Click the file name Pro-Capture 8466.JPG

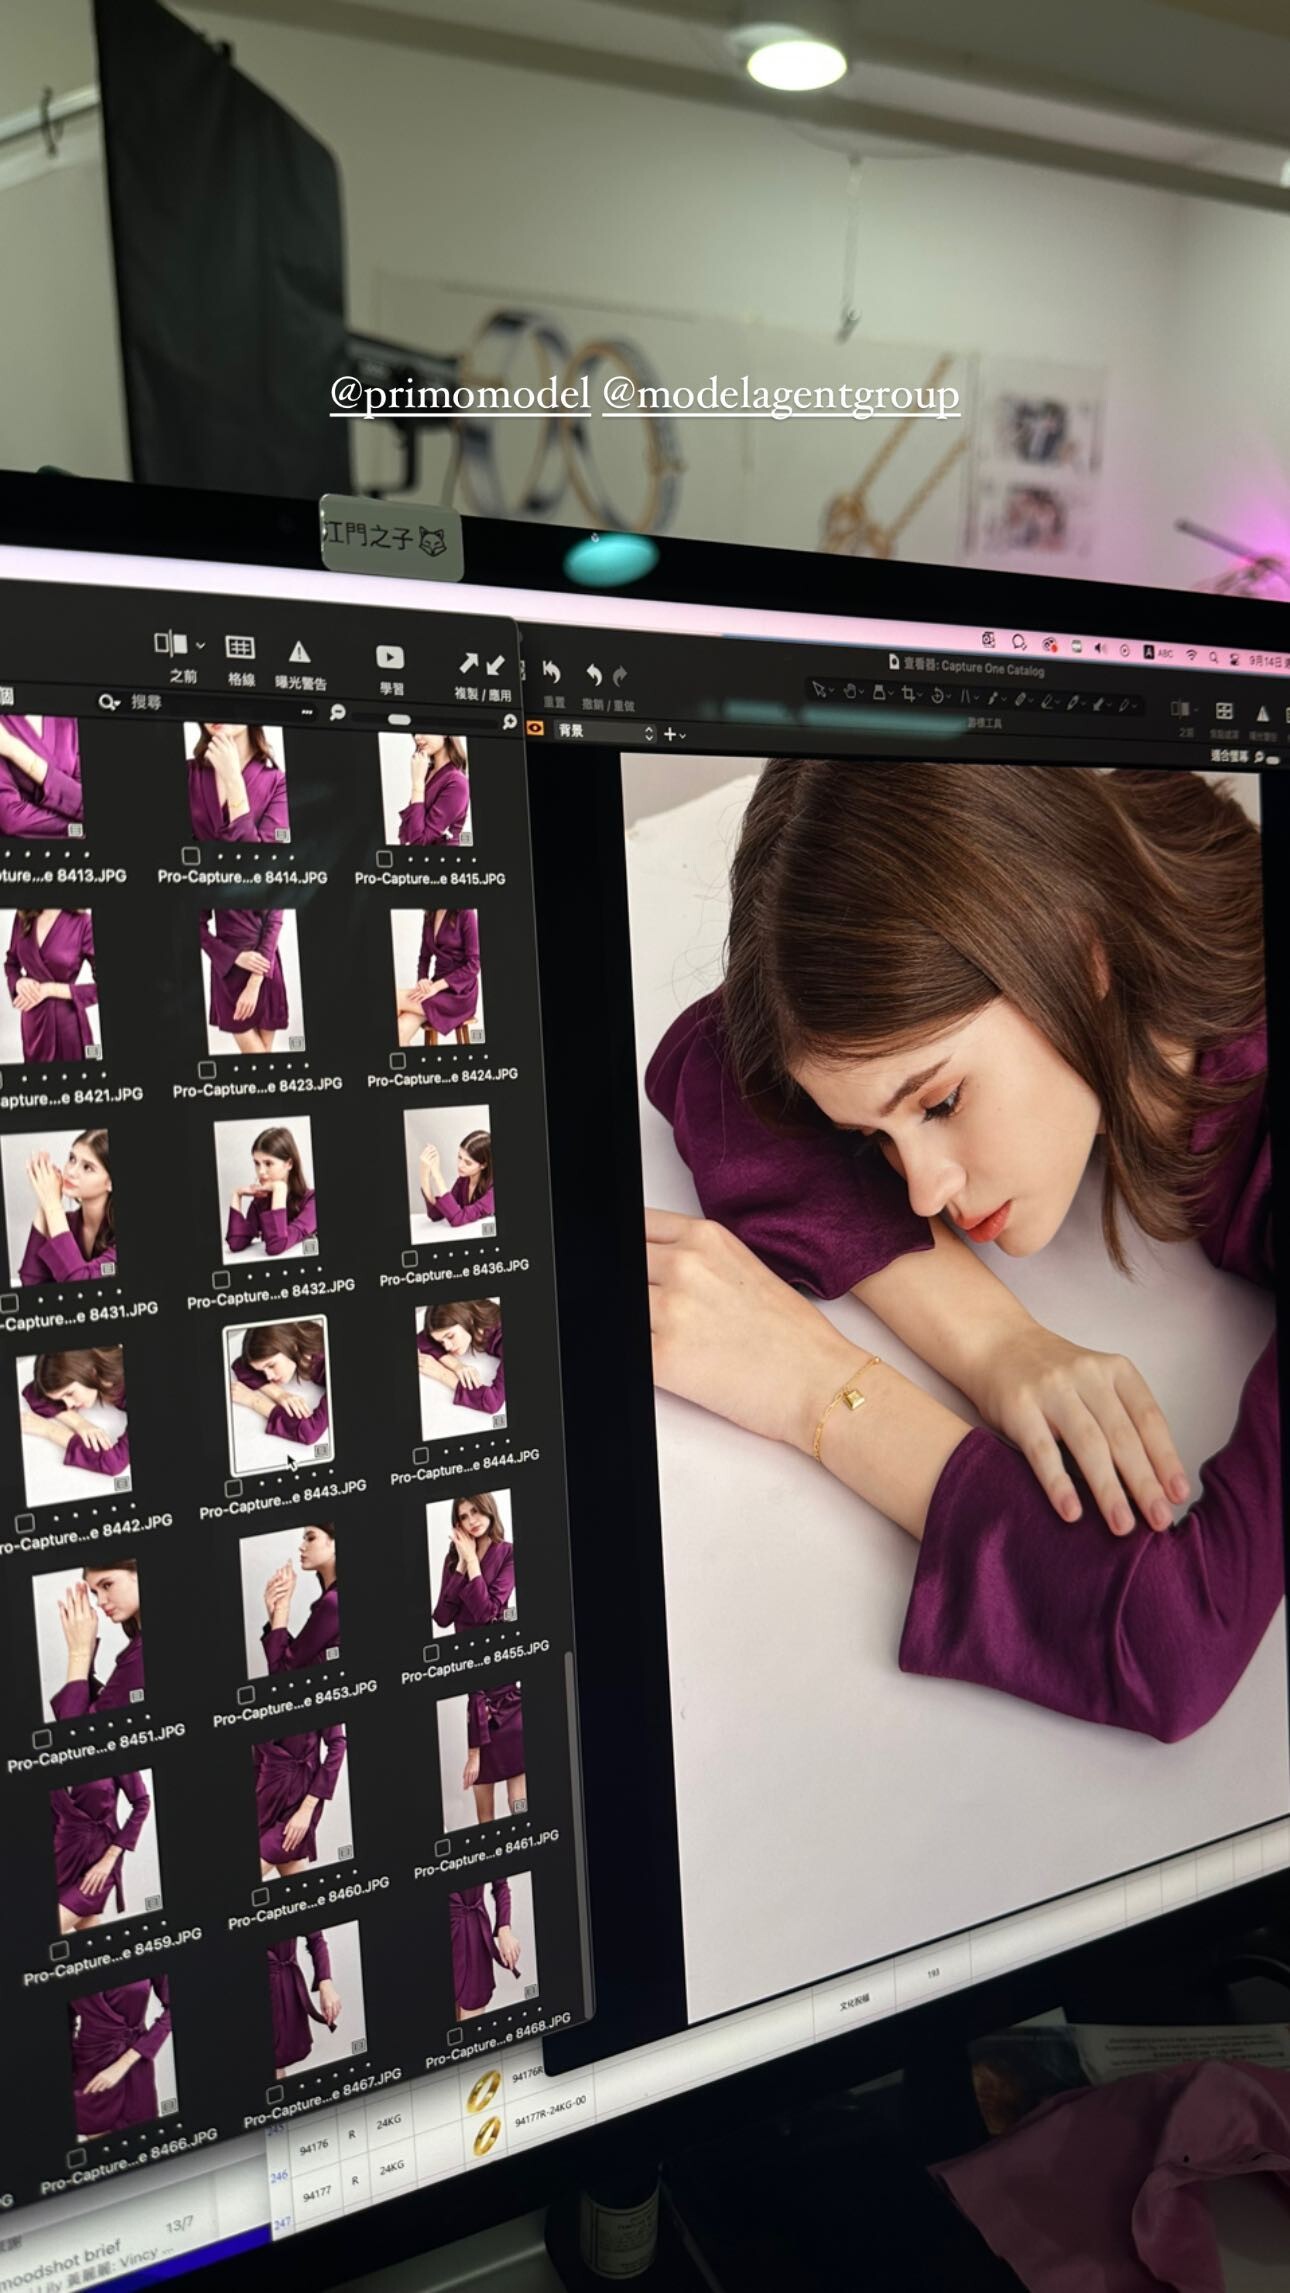(x=129, y=2163)
